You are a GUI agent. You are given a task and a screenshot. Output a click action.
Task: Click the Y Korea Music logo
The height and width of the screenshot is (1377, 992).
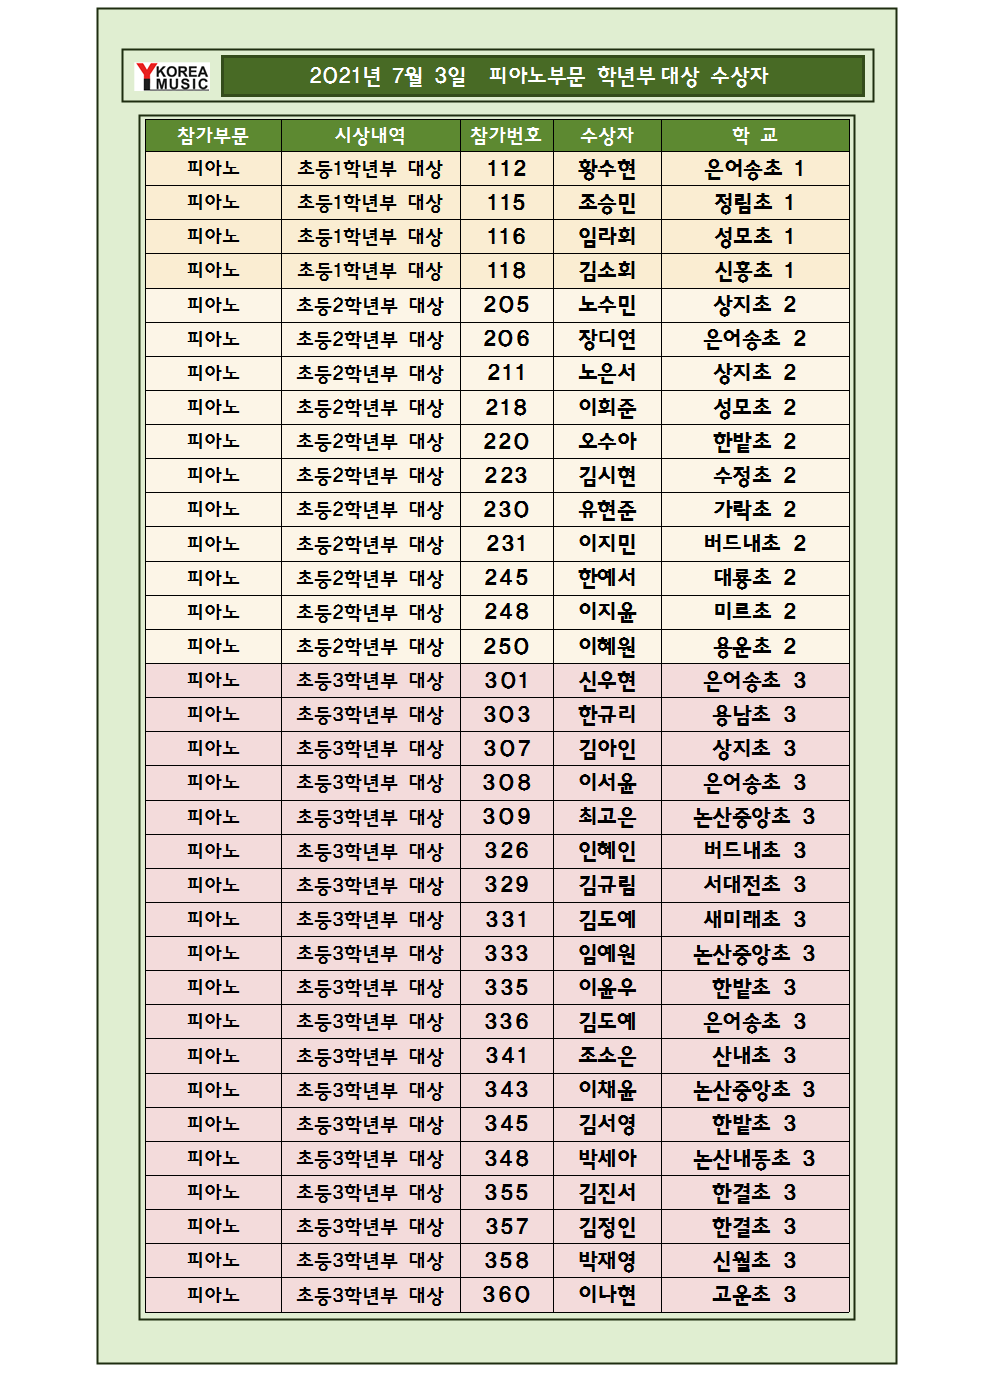click(x=172, y=76)
